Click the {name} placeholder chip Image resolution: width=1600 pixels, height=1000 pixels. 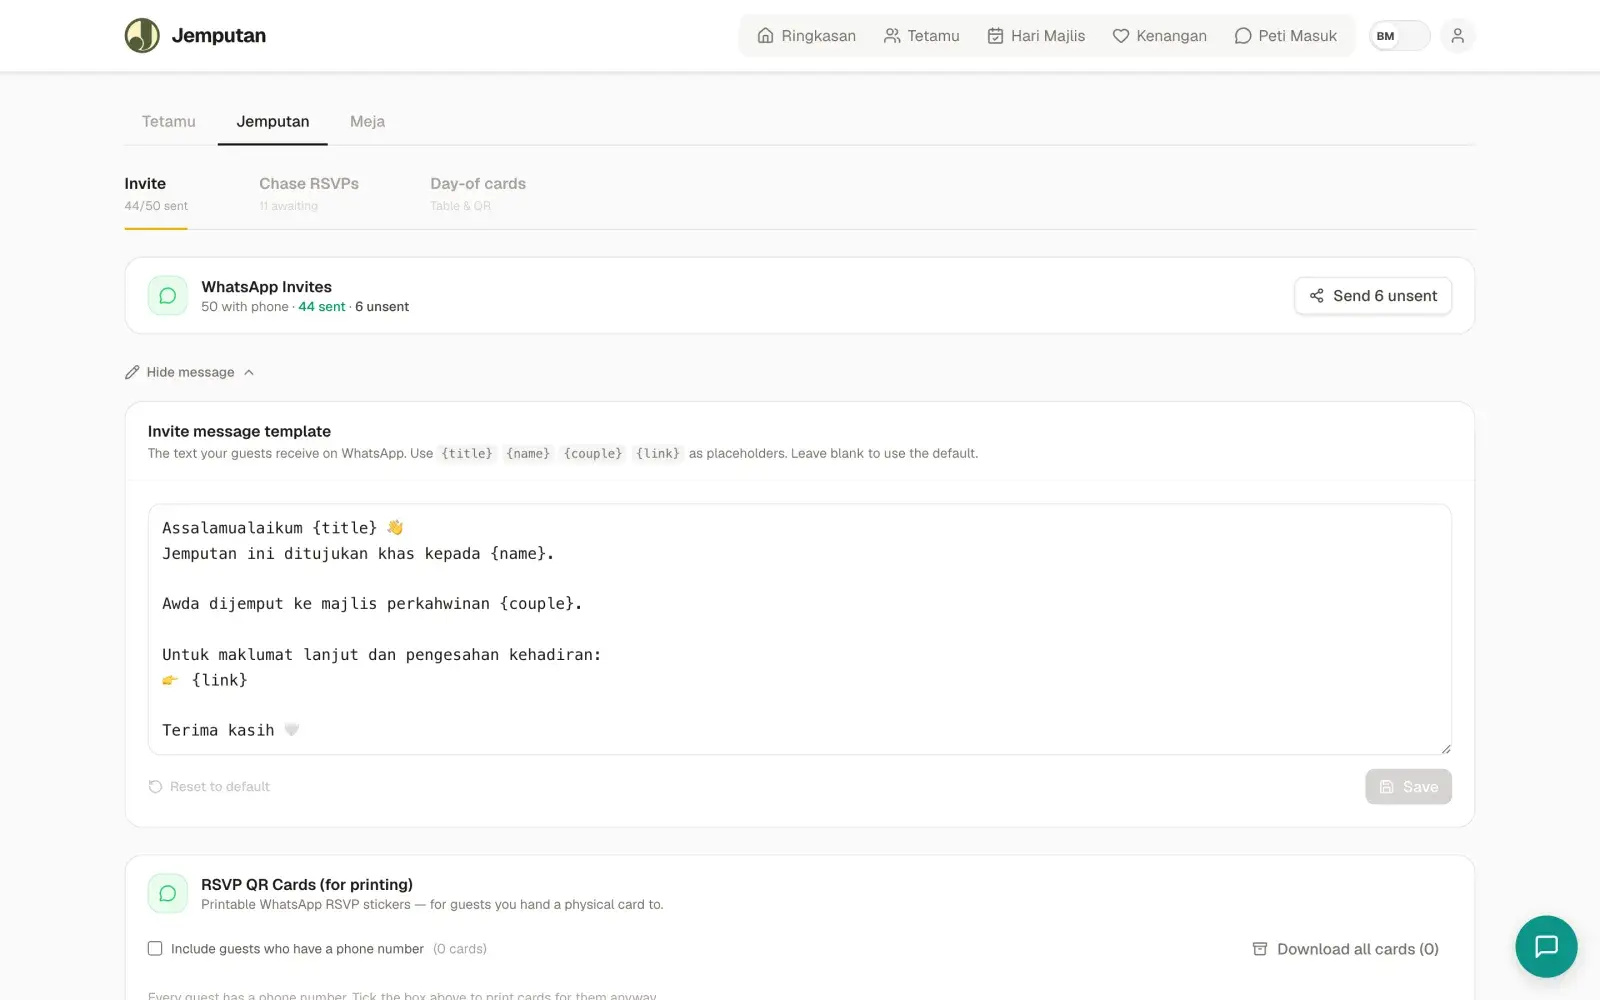[x=528, y=453]
